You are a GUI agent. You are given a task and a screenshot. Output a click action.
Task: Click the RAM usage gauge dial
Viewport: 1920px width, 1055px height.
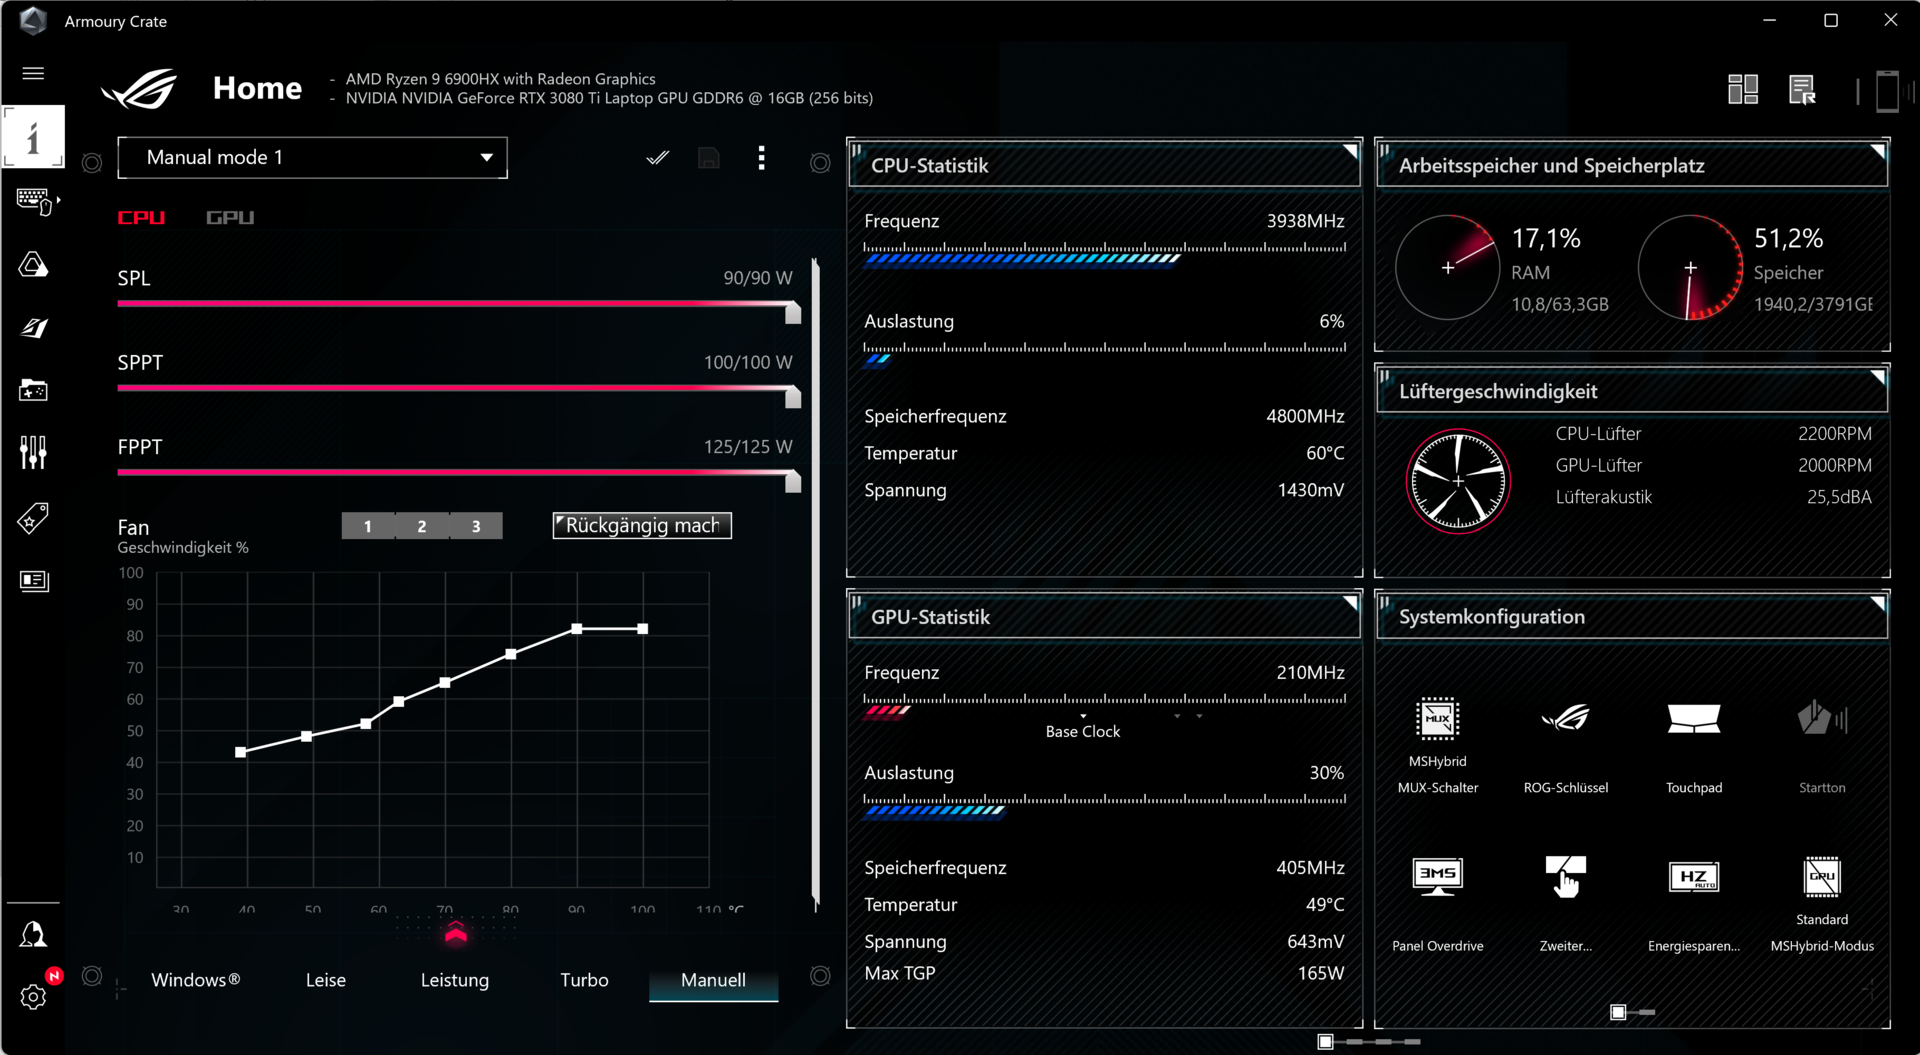(1448, 267)
